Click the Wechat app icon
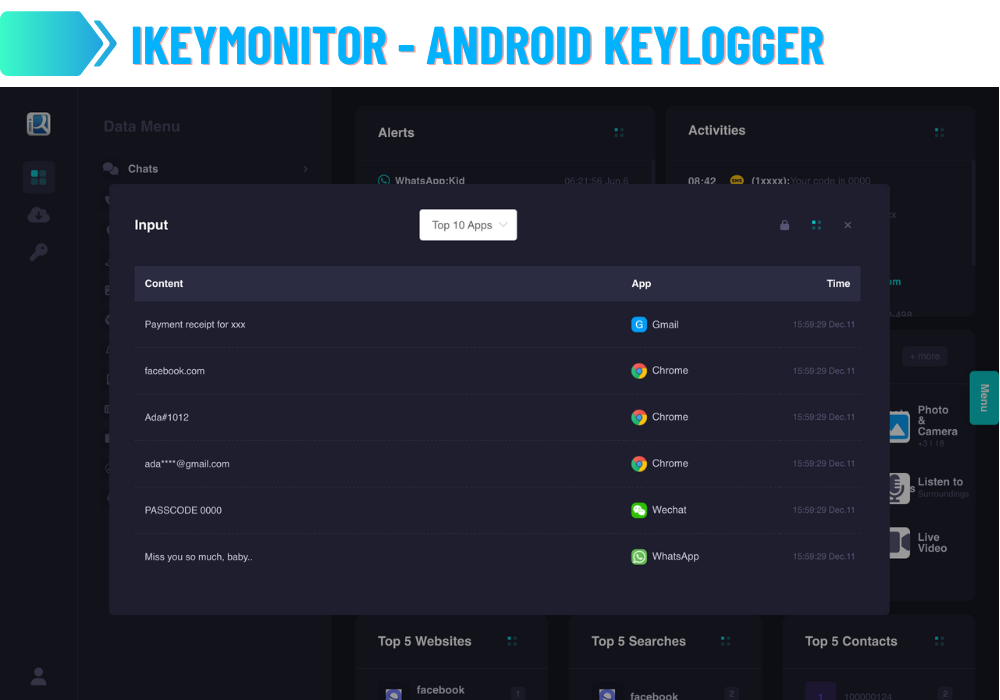Viewport: 1000px width, 700px height. pyautogui.click(x=639, y=510)
